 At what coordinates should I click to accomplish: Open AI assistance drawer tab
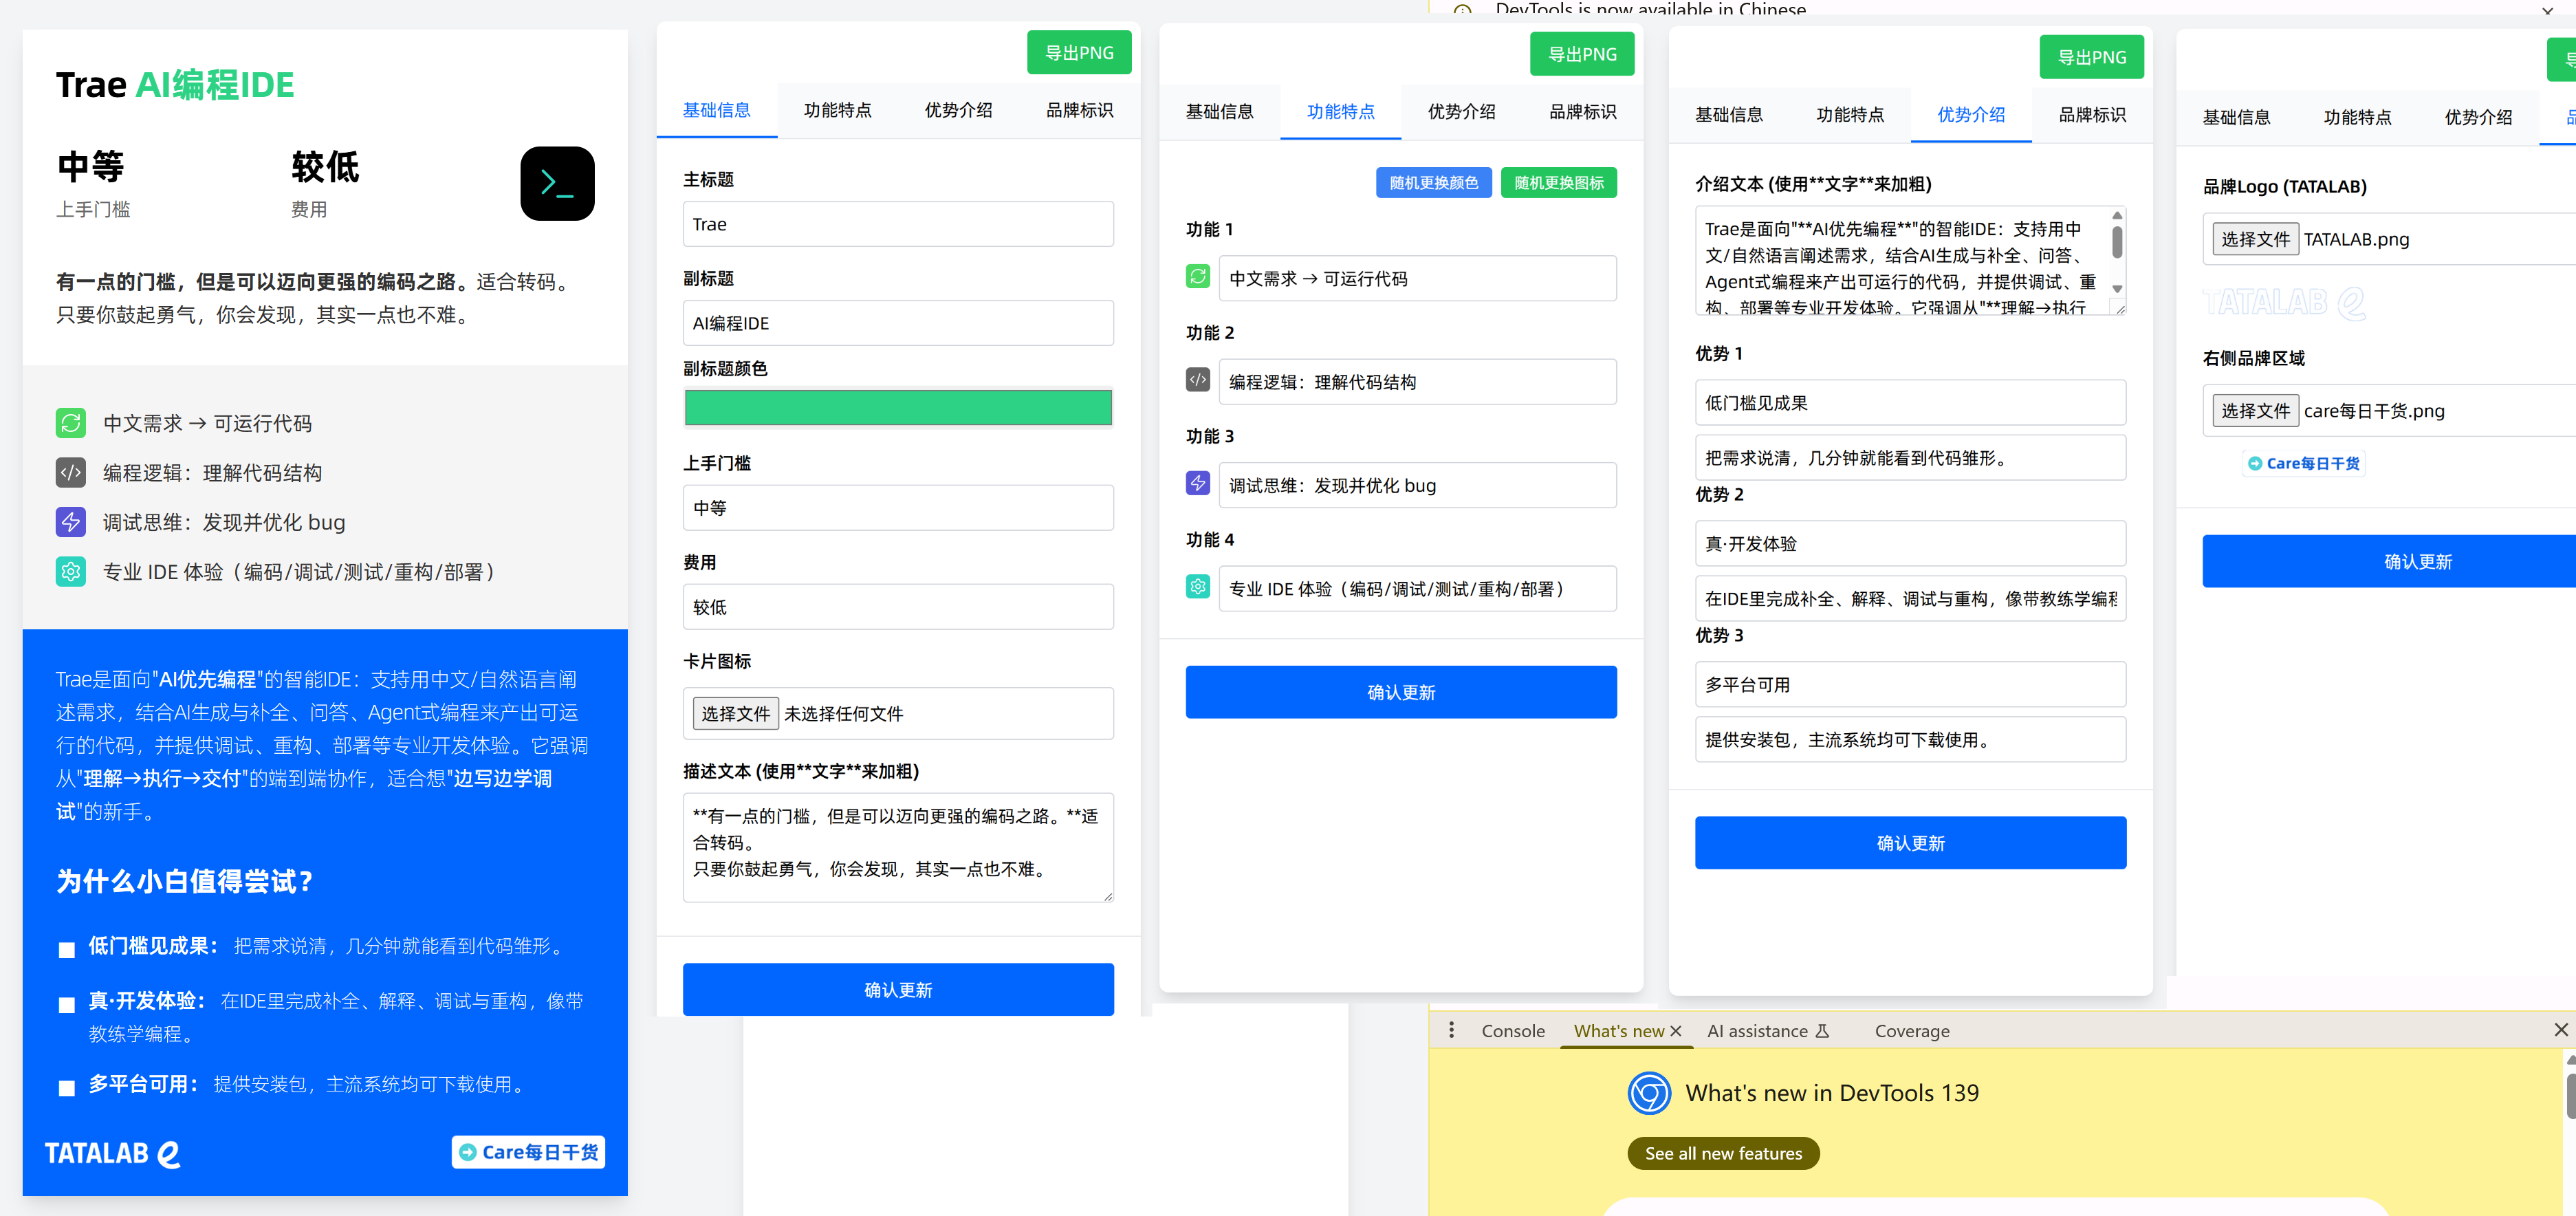point(1768,1031)
